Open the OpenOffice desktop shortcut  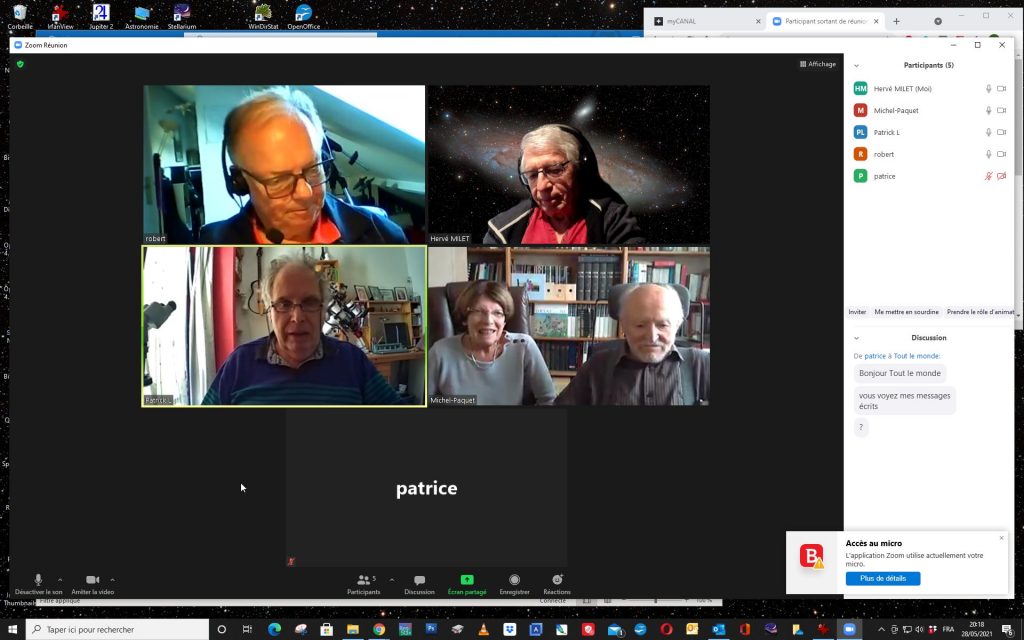coord(304,17)
